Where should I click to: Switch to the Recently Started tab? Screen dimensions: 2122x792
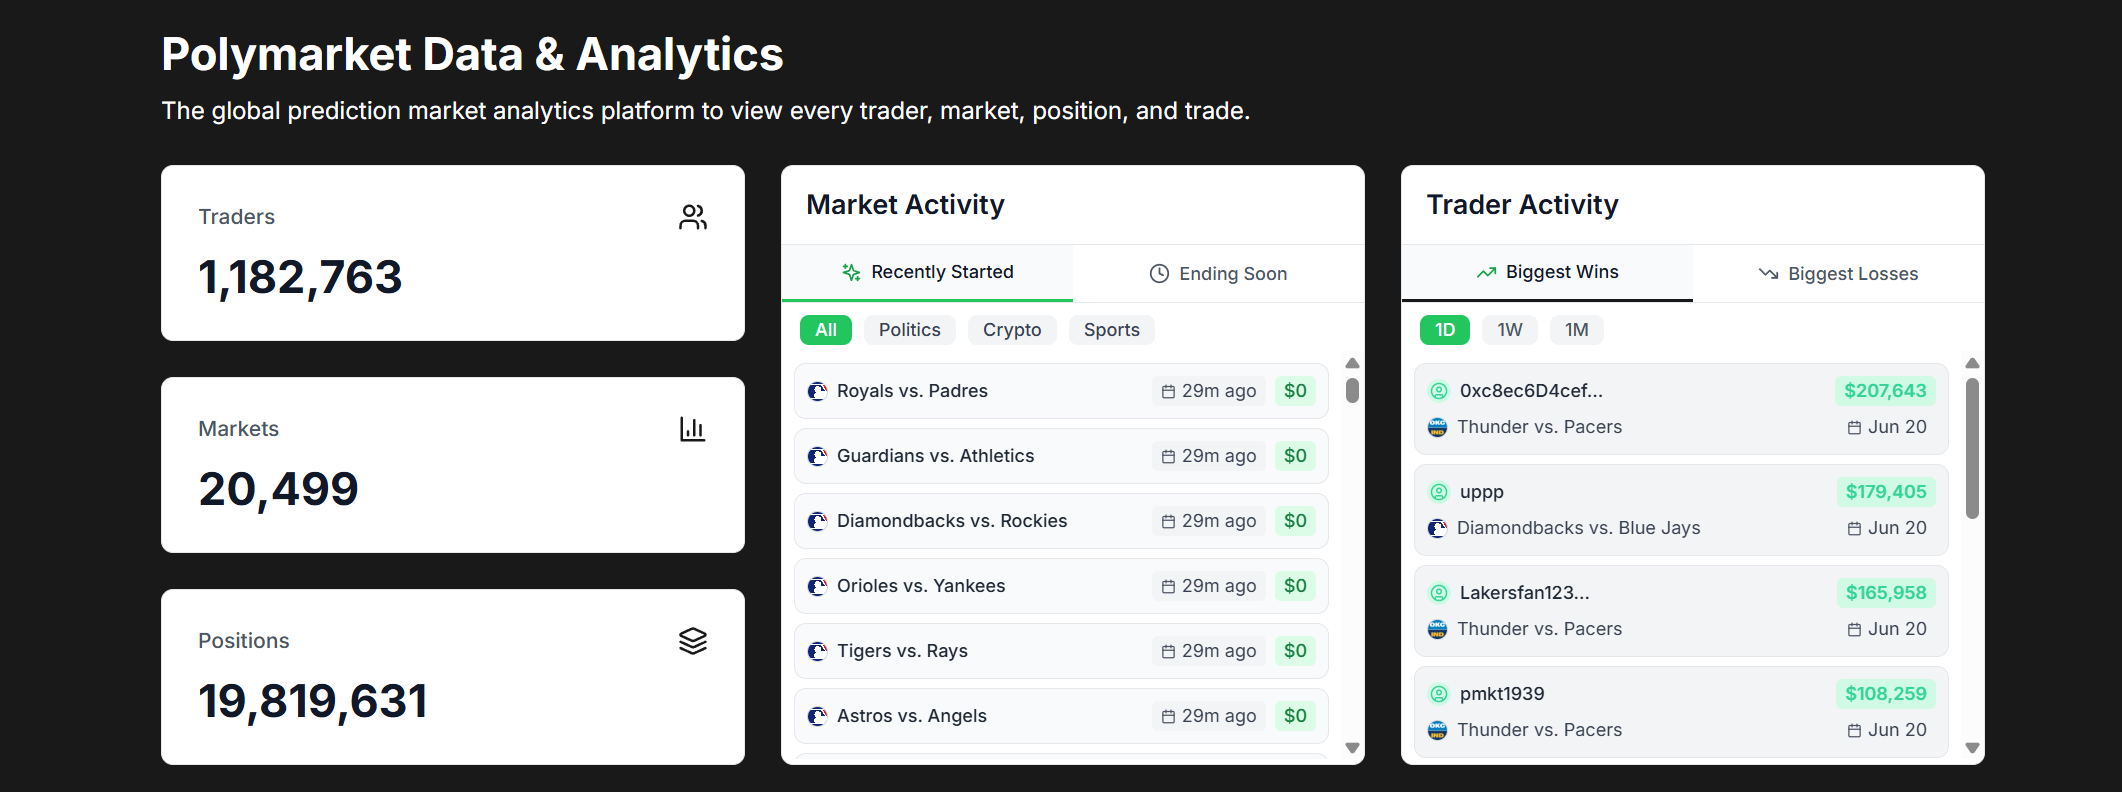[927, 272]
